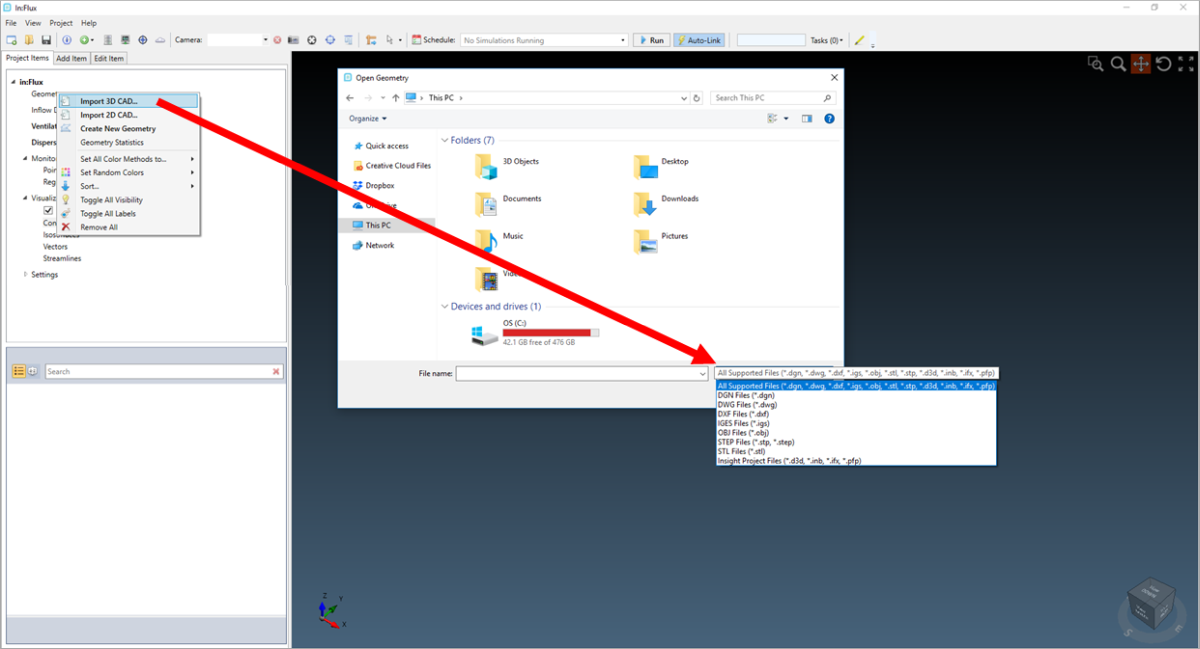This screenshot has height=649, width=1200.
Task: Click the reset rotation icon in viewport
Action: 1163,64
